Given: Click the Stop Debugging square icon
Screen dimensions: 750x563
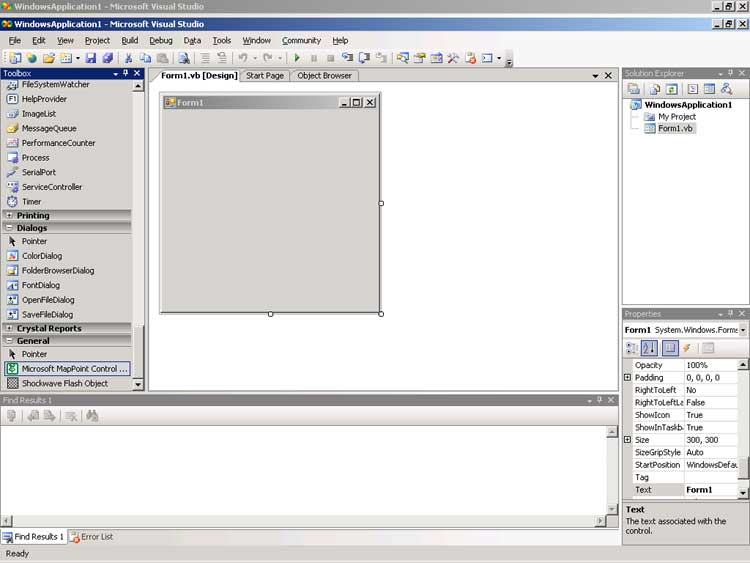Looking at the screenshot, I should [x=331, y=58].
